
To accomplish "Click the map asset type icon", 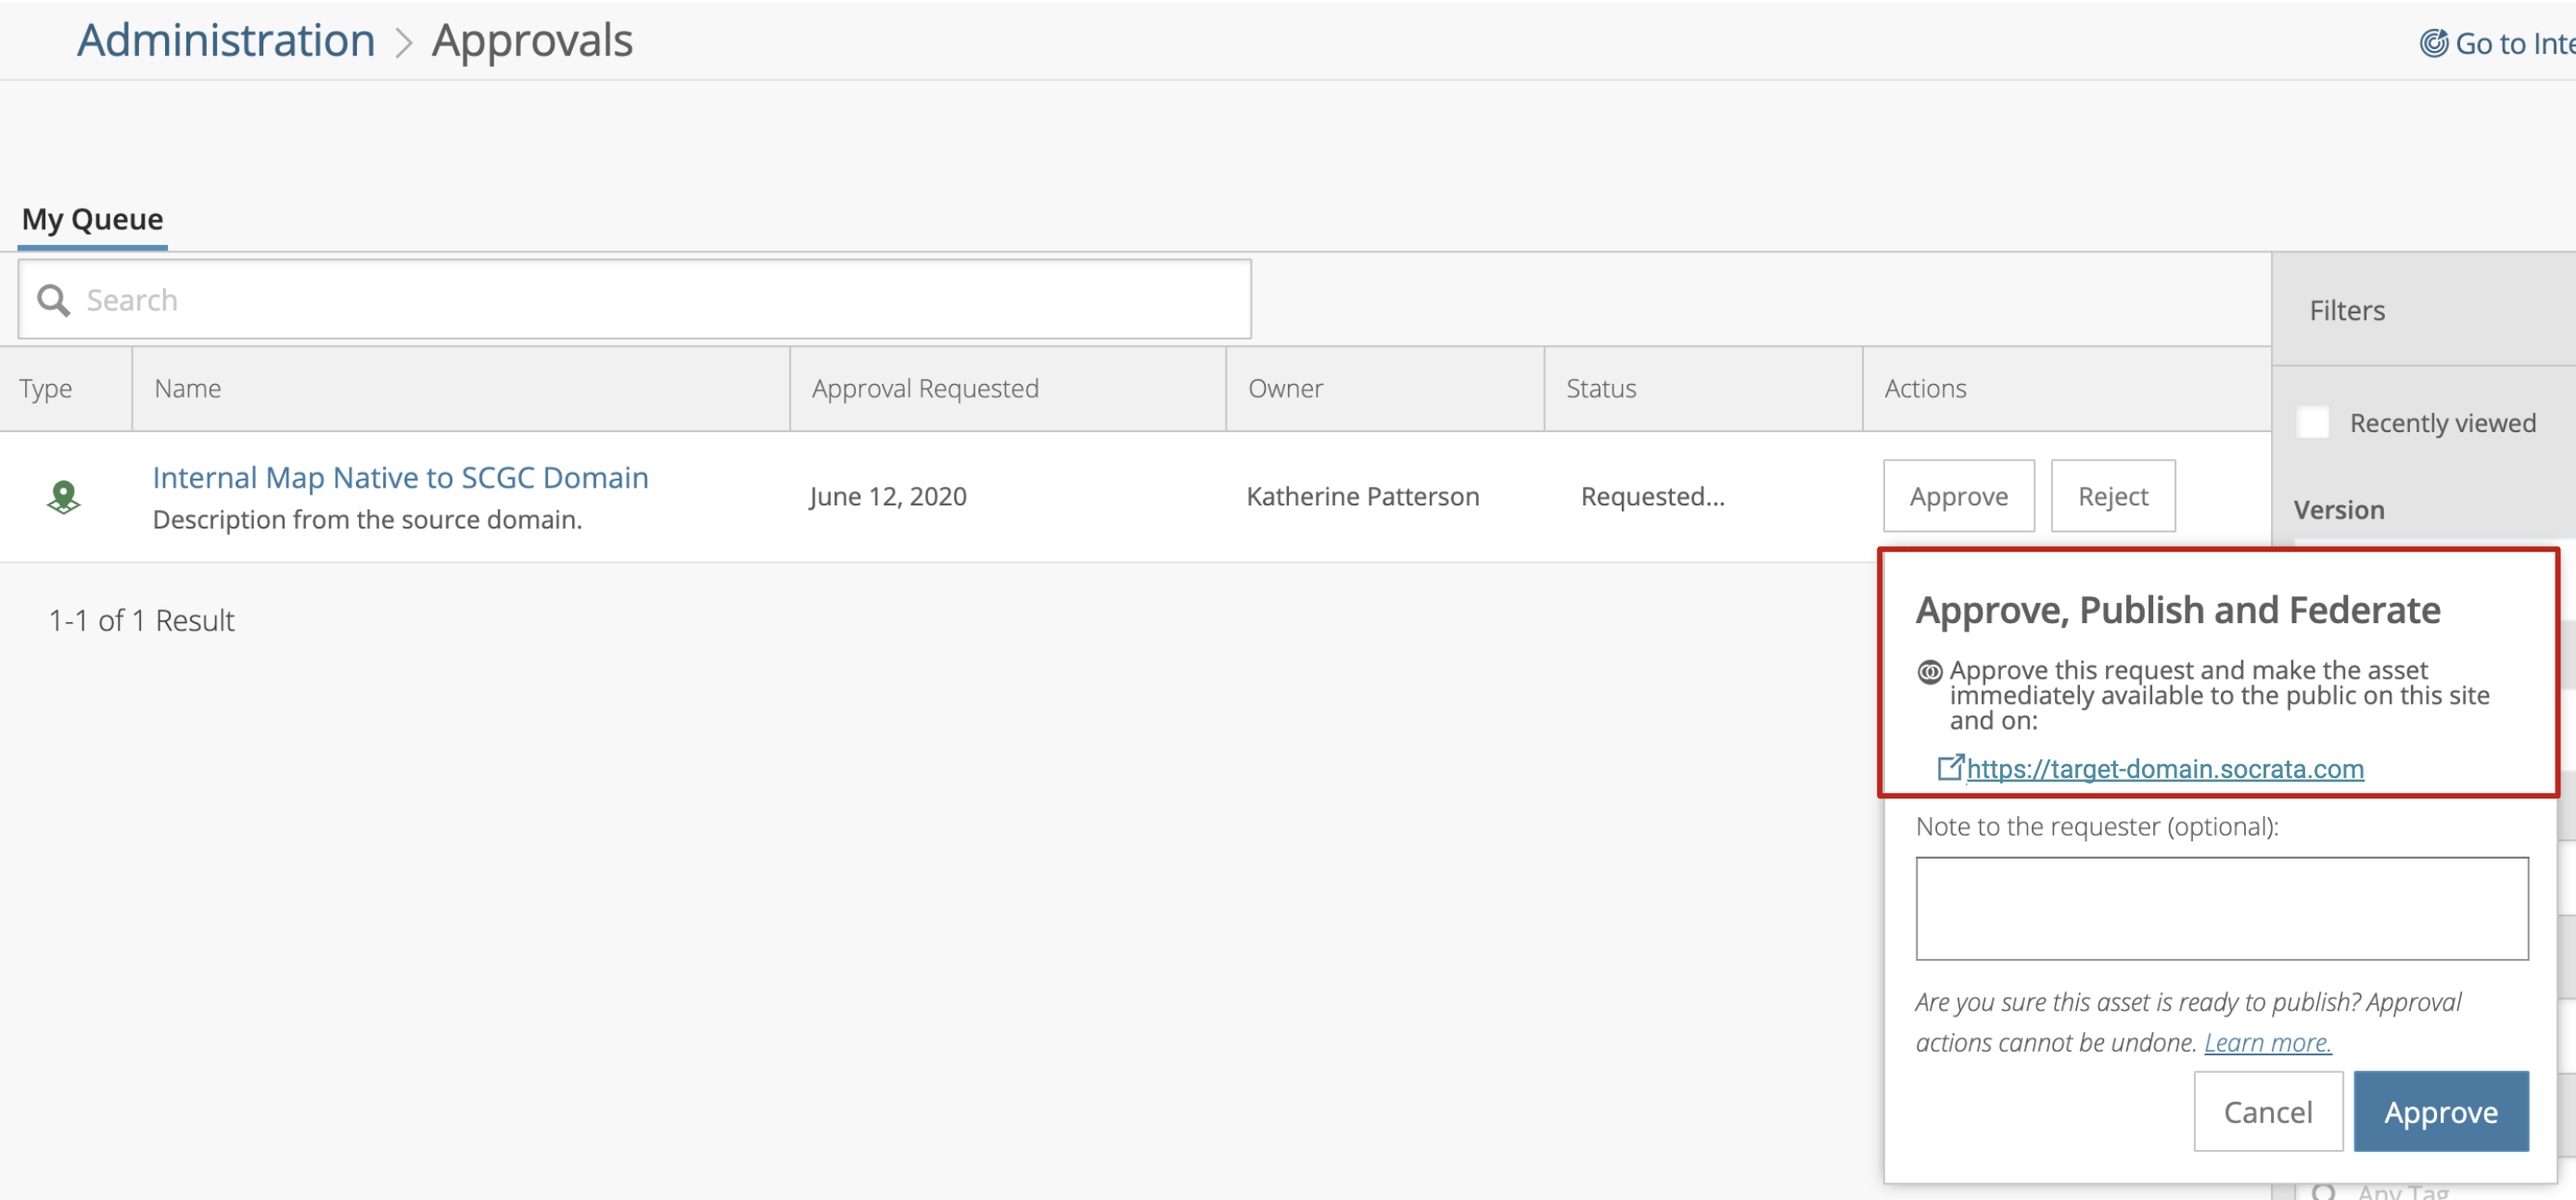I will [x=64, y=497].
